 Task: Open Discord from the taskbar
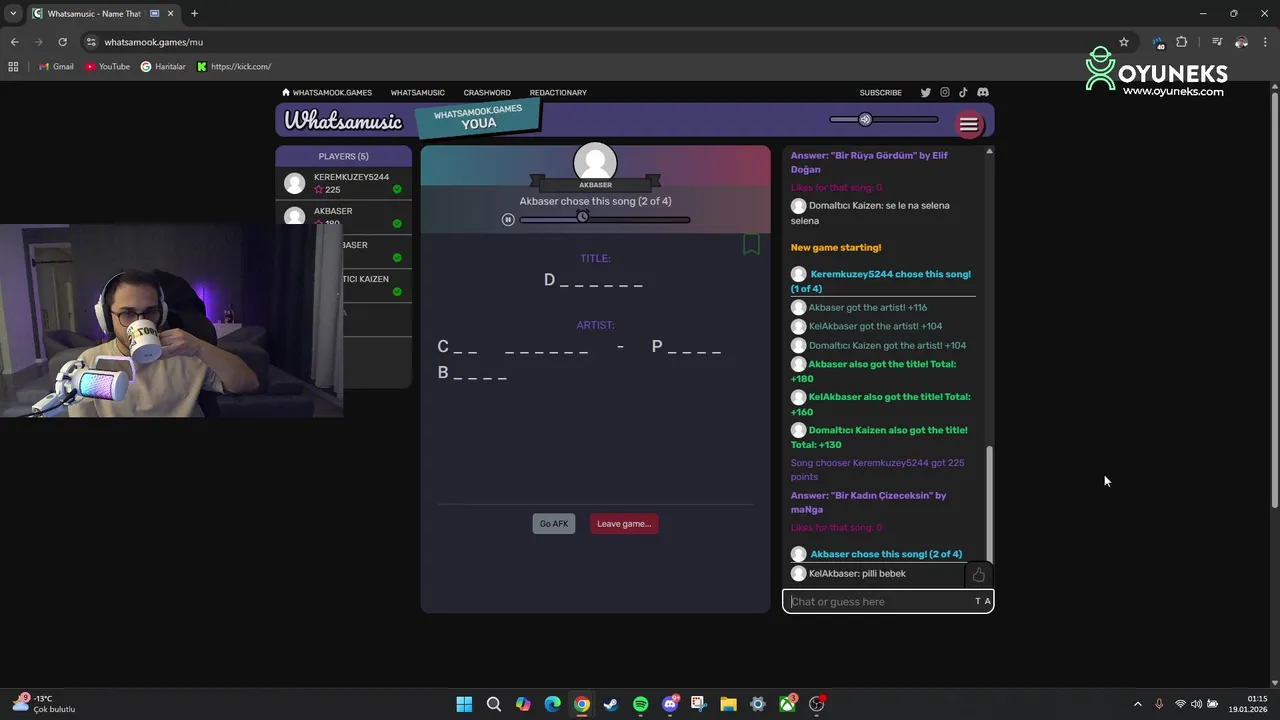[669, 704]
